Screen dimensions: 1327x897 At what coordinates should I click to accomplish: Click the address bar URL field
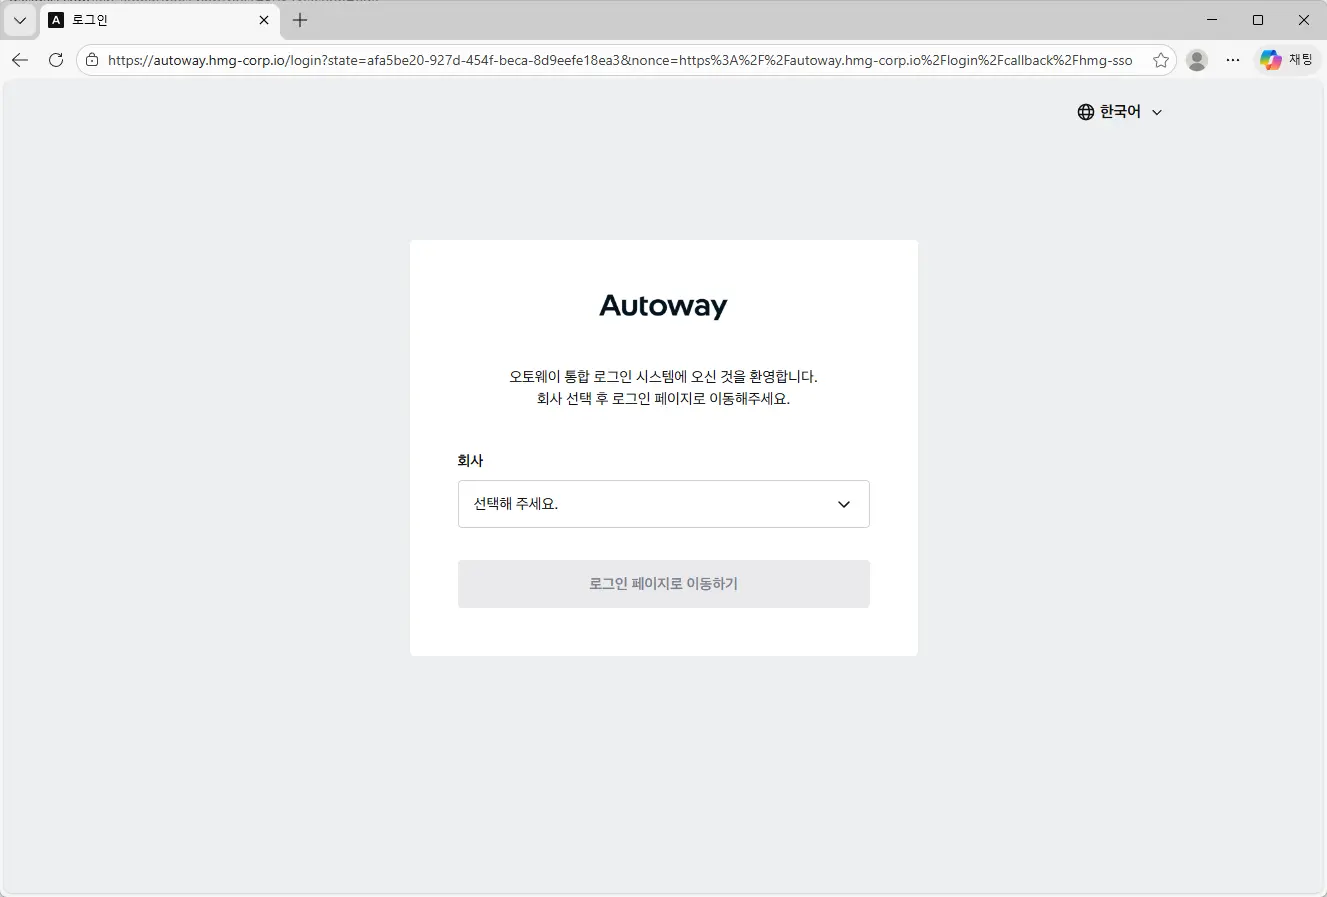[620, 60]
